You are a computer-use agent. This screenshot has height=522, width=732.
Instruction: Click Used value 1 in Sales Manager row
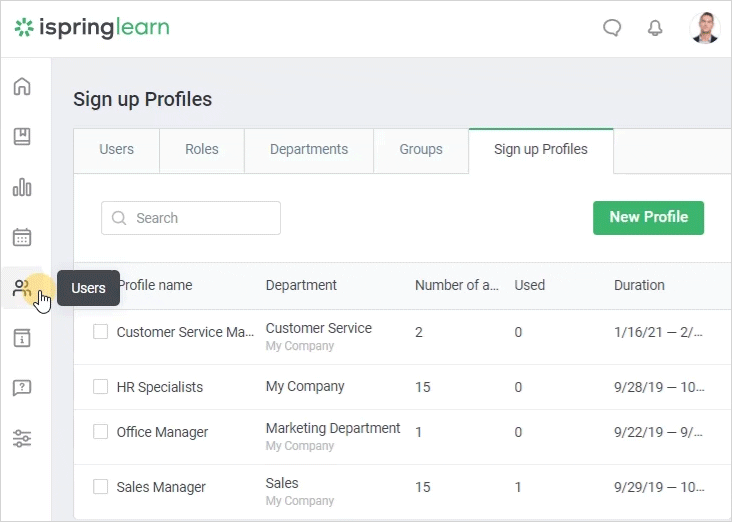pos(518,487)
